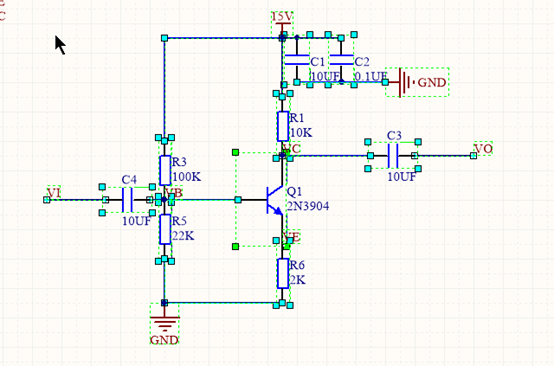Click the base pin handle of Q1
The height and width of the screenshot is (366, 554).
[x=238, y=200]
